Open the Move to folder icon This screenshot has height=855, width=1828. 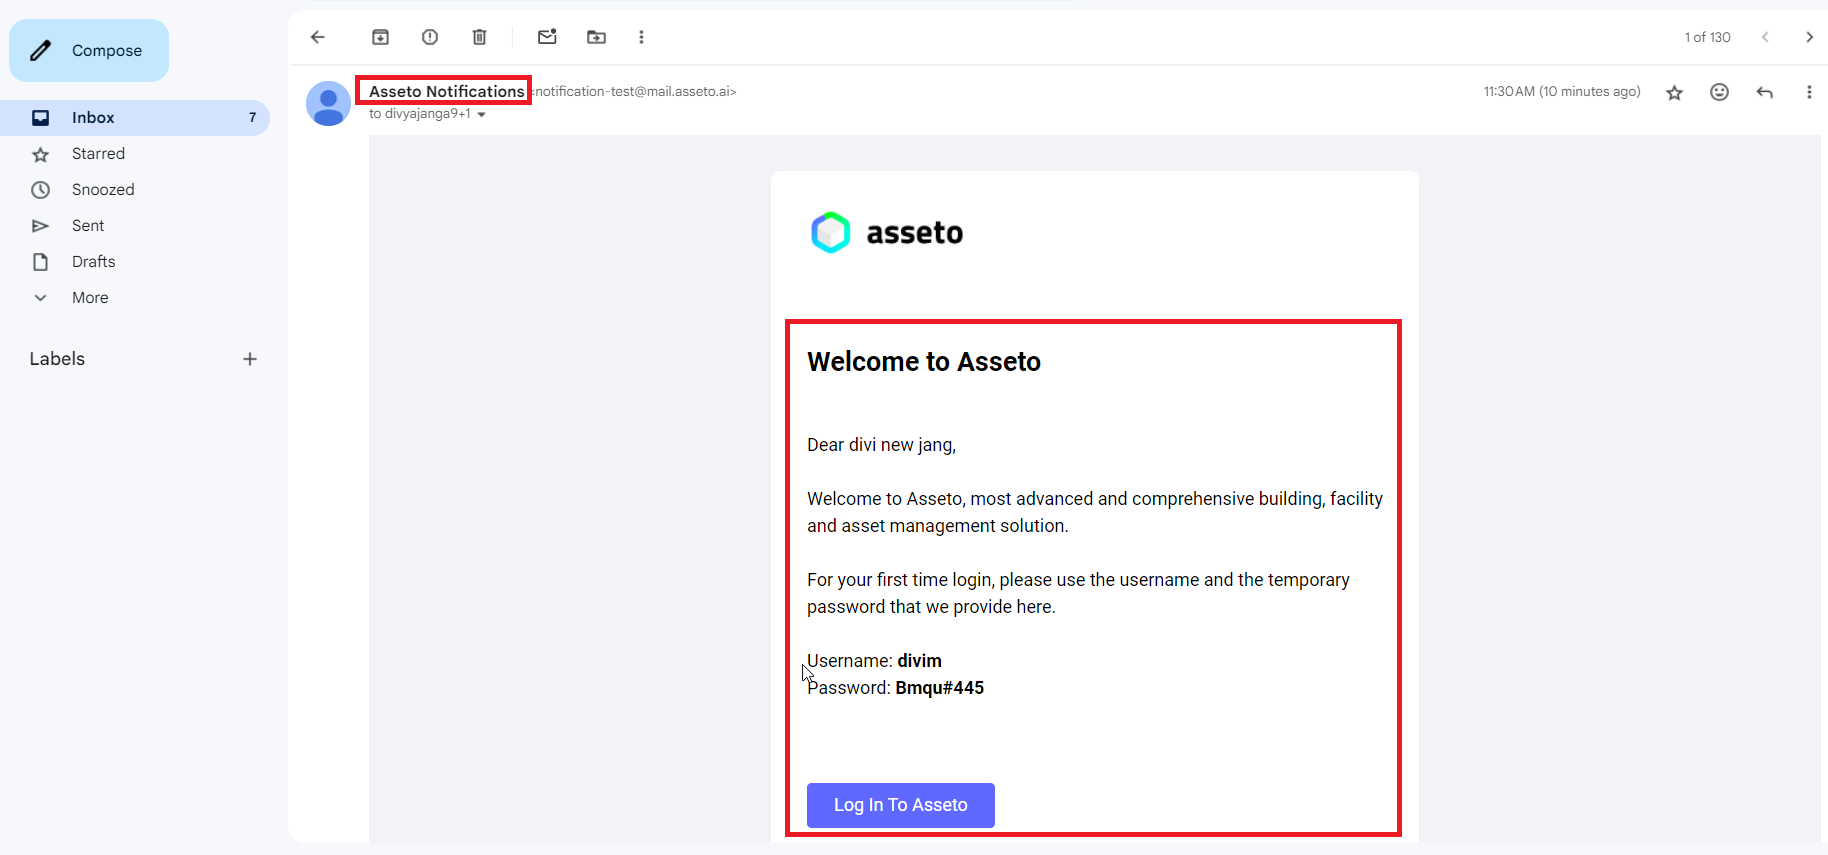(596, 37)
